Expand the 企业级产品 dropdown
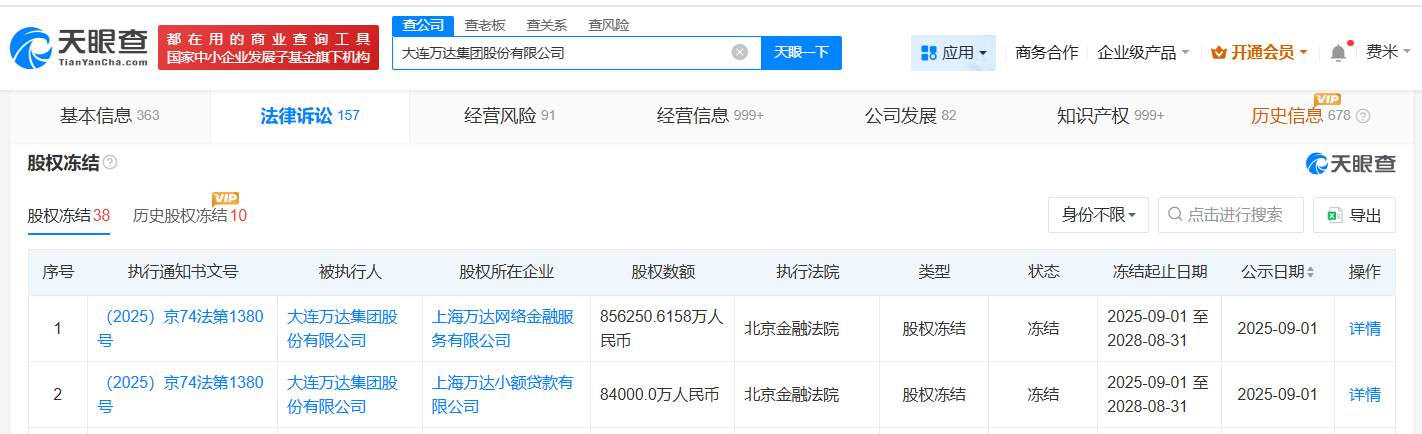 1143,53
